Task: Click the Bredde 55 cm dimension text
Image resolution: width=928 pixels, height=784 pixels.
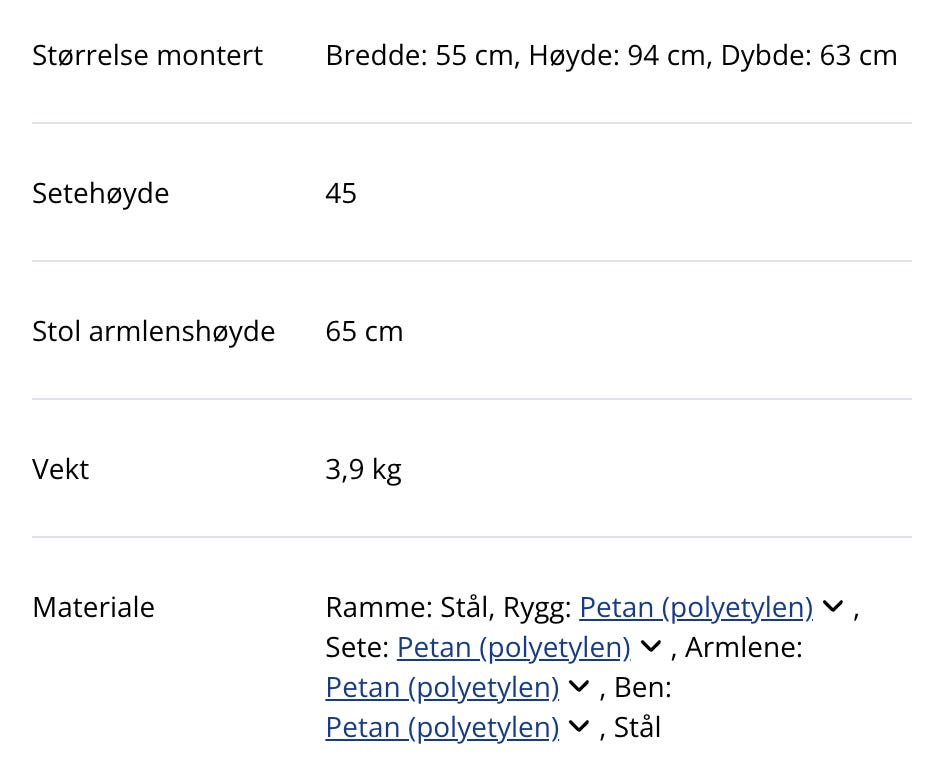Action: pos(416,55)
